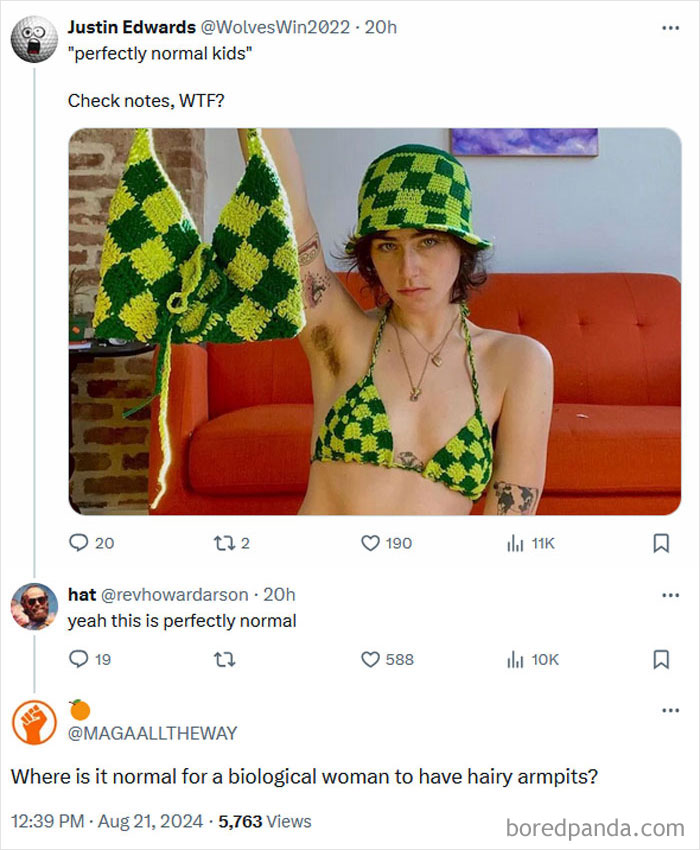700x850 pixels.
Task: Open the orange fist profile avatar
Action: pyautogui.click(x=34, y=722)
